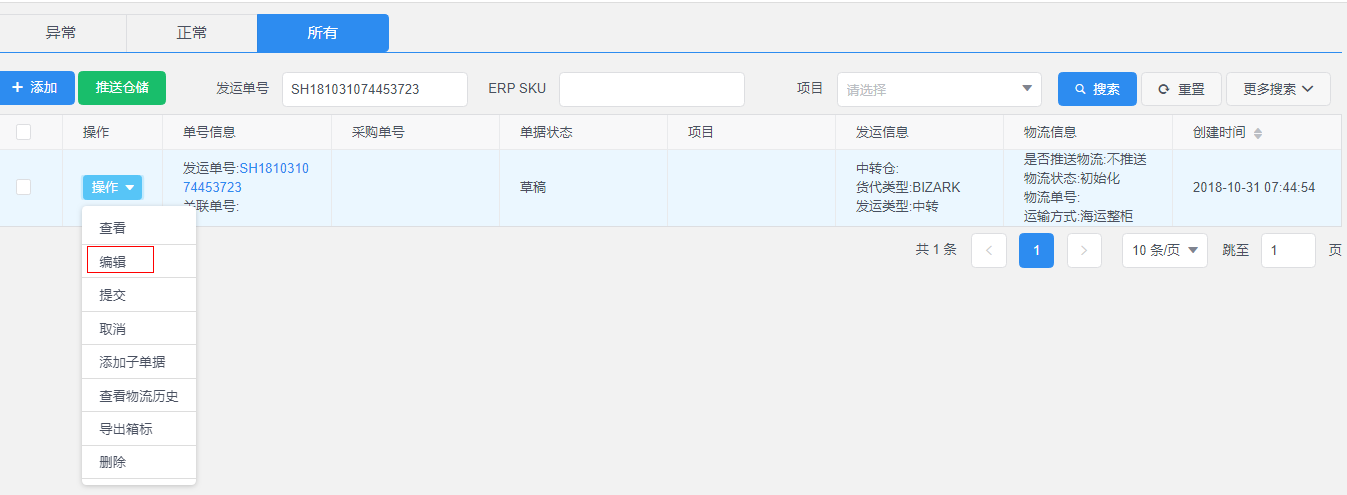Click the 运输方式:海运整柜 text
This screenshot has height=495, width=1347.
click(1079, 216)
